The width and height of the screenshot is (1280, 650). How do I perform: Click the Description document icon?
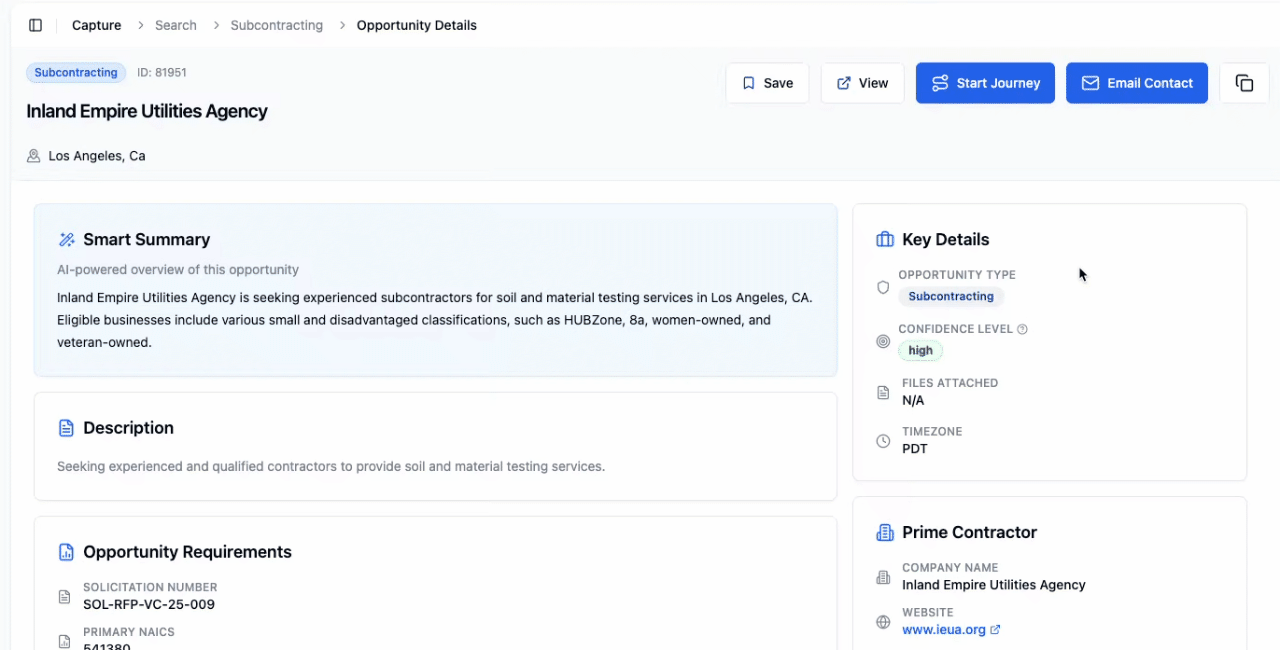click(x=67, y=427)
